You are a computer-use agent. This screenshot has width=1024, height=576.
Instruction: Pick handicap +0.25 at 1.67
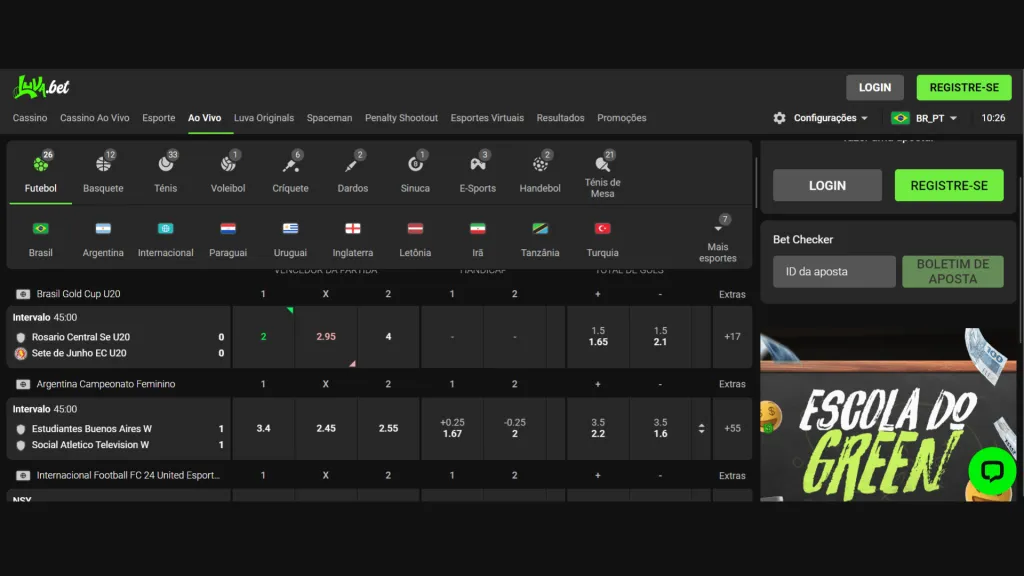pos(452,428)
